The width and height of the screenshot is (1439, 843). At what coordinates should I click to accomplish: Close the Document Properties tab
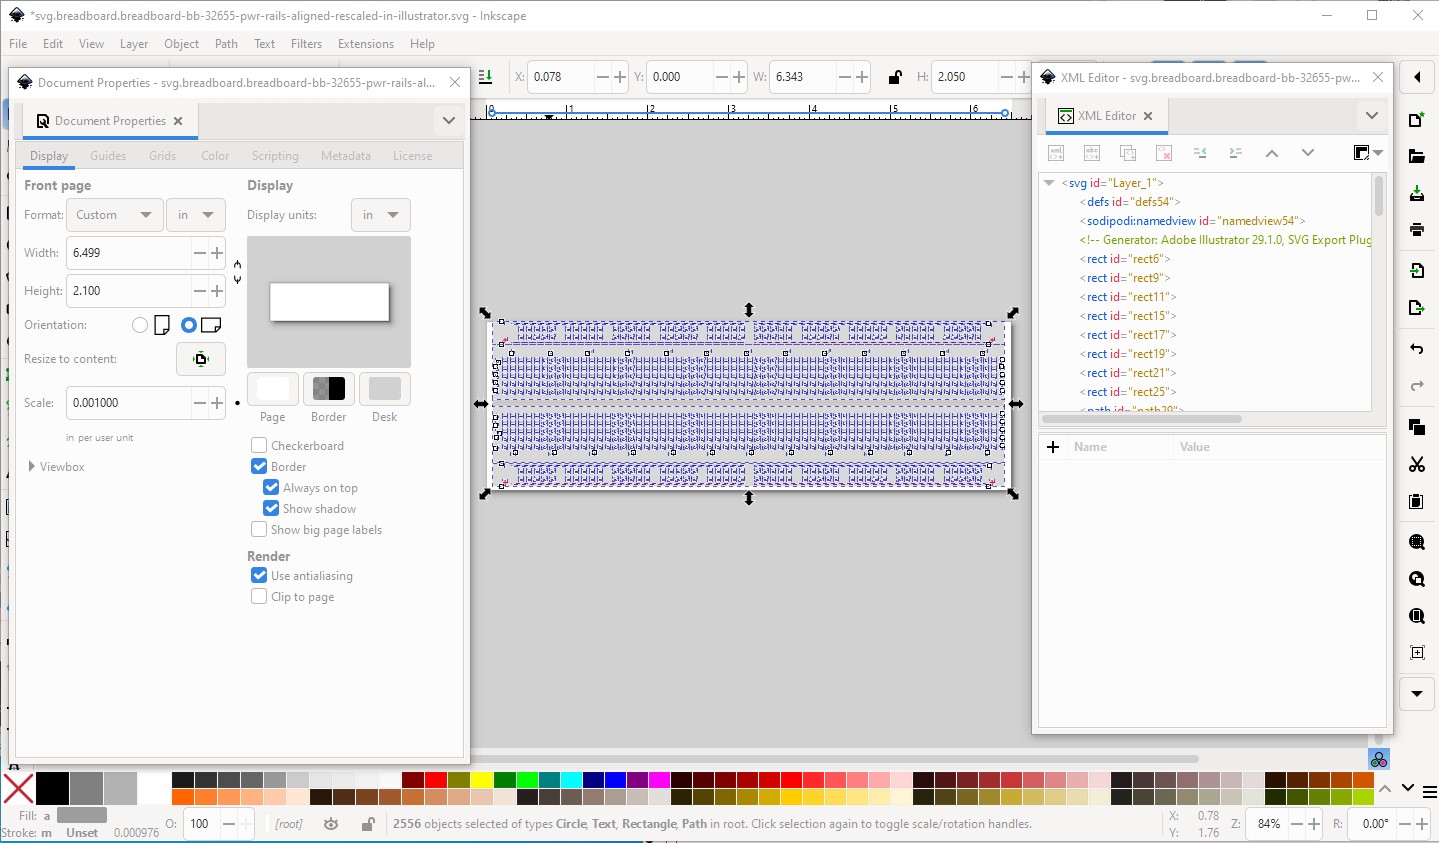[x=178, y=121]
